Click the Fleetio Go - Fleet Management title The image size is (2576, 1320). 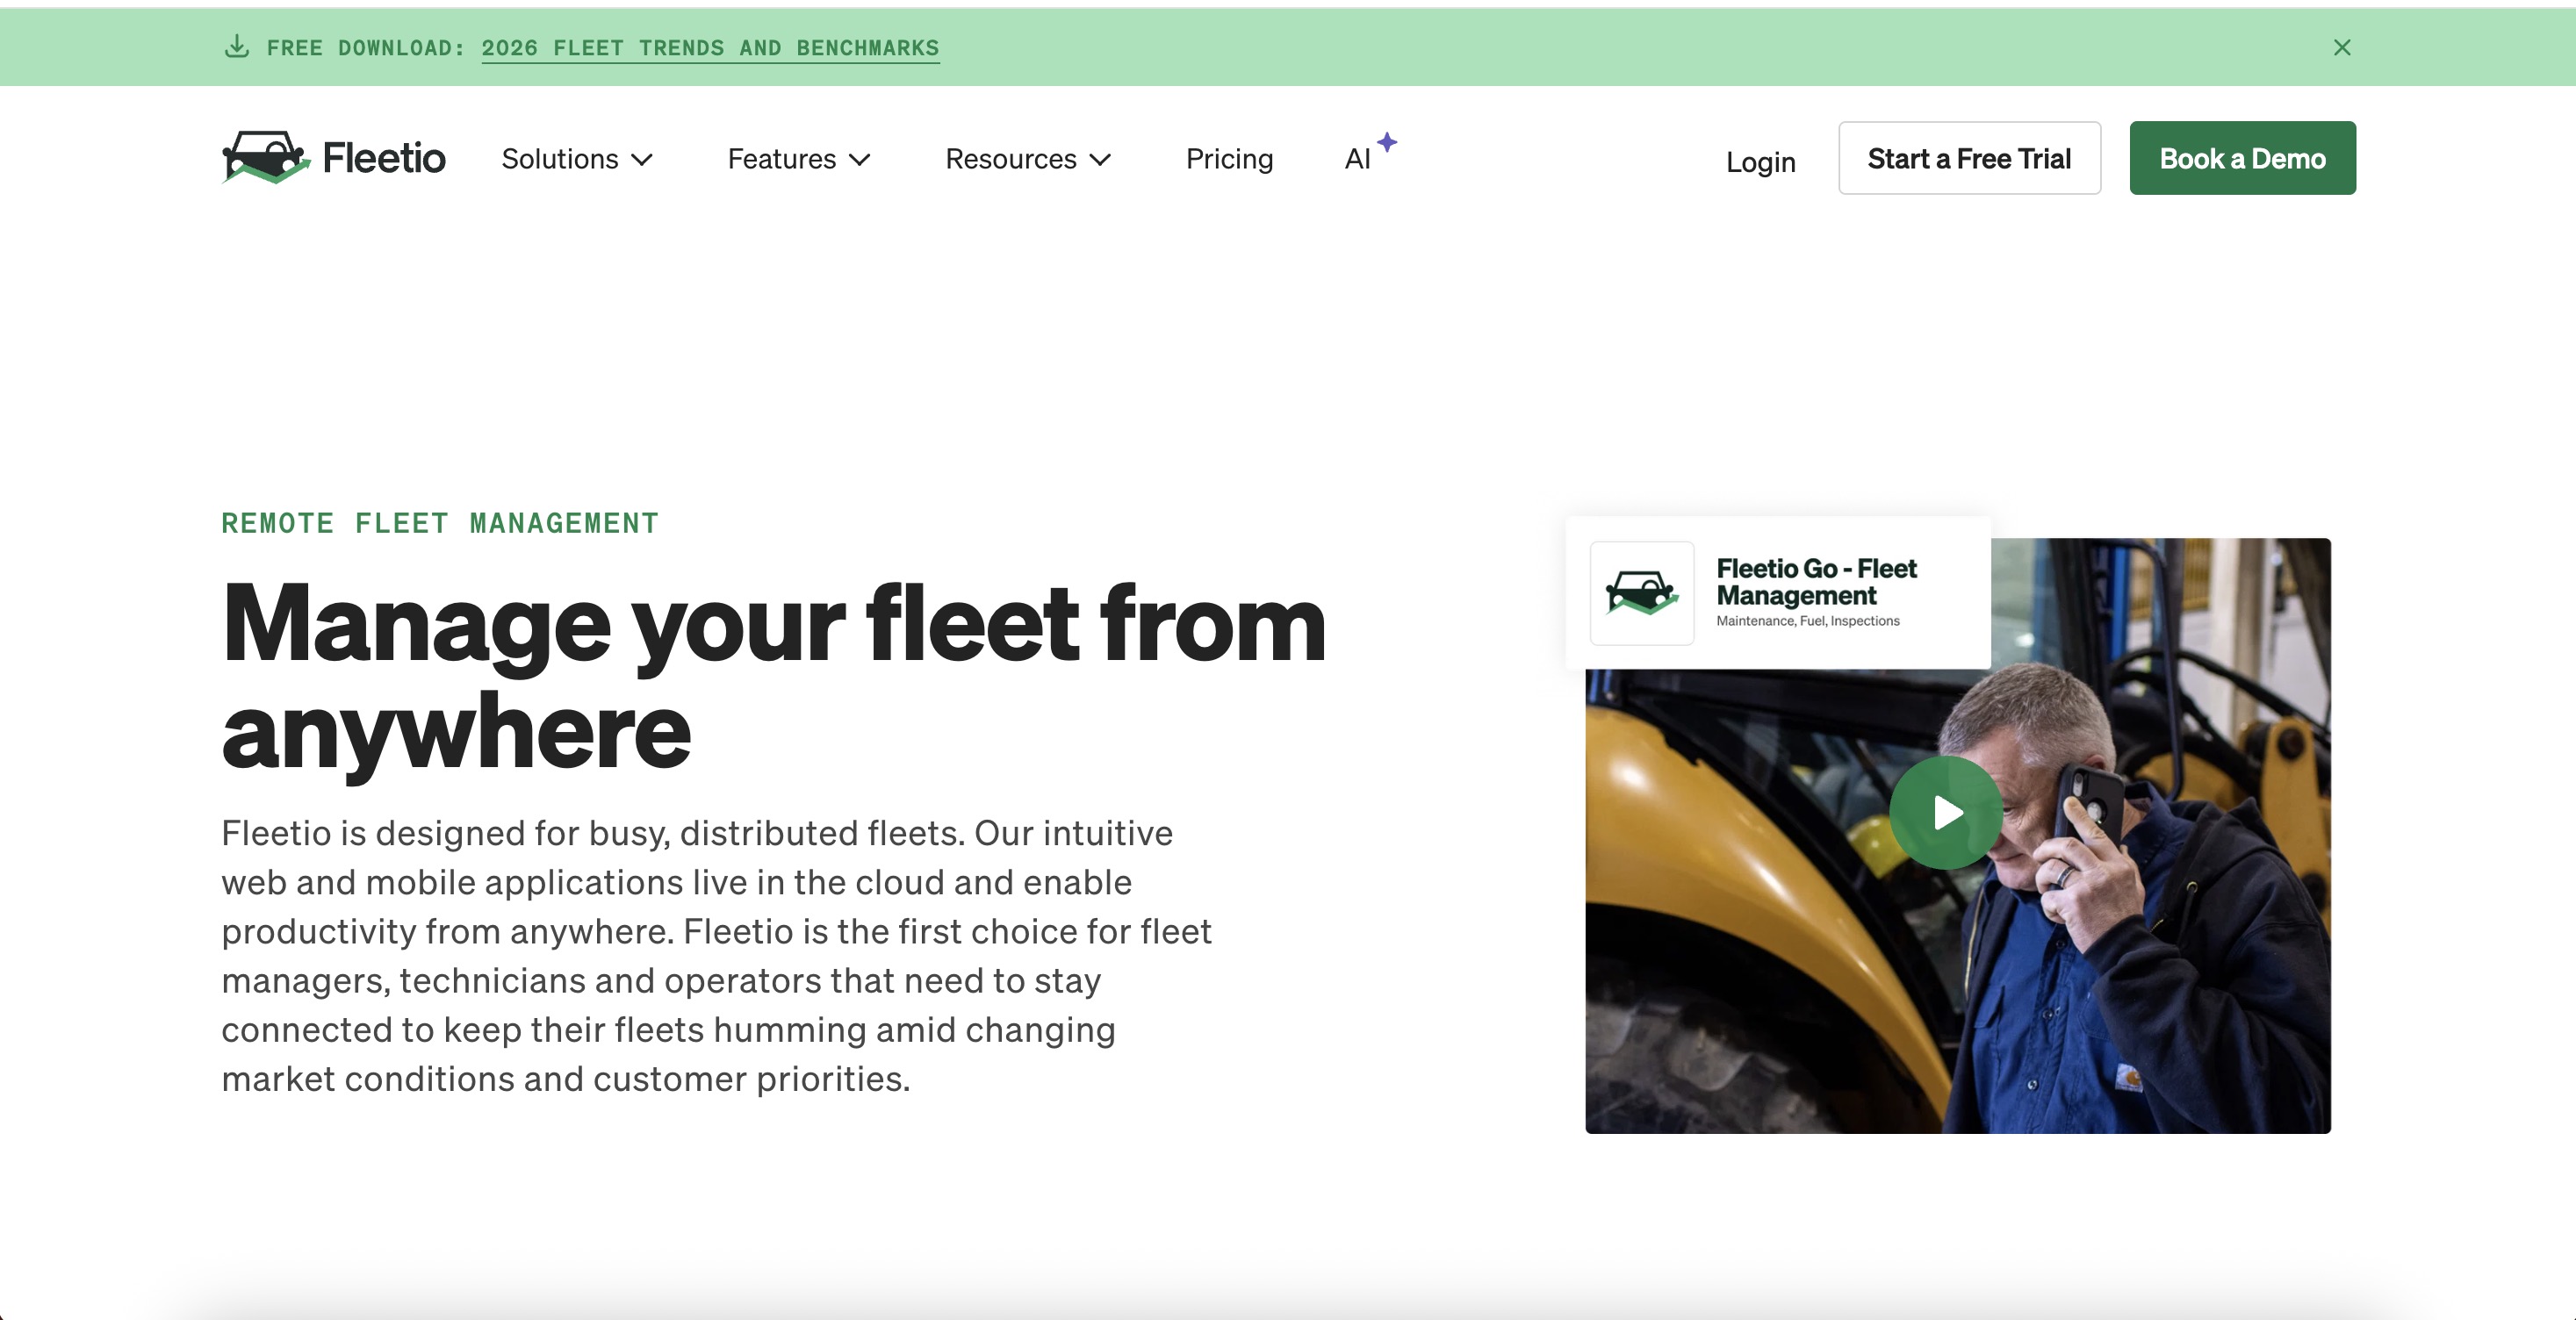click(x=1816, y=582)
